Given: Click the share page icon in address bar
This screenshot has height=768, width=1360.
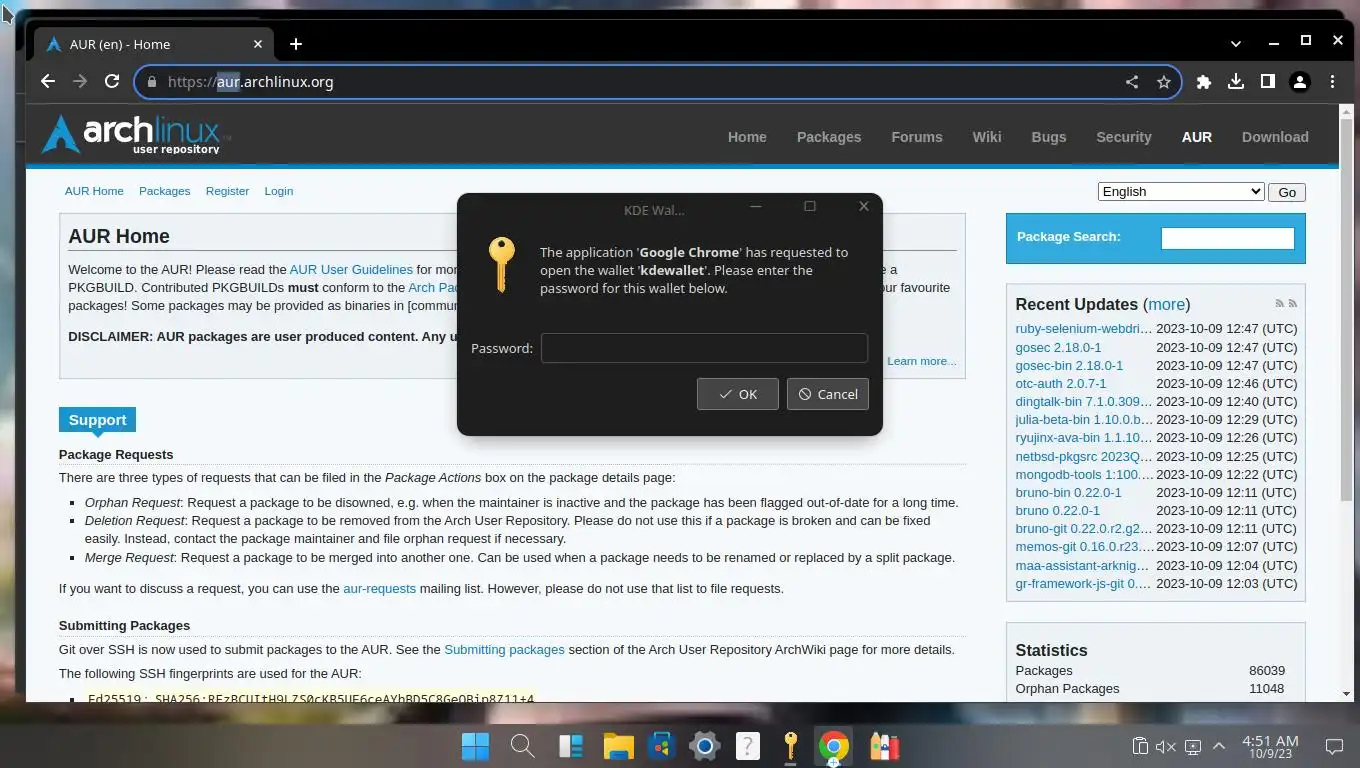Looking at the screenshot, I should tap(1132, 82).
